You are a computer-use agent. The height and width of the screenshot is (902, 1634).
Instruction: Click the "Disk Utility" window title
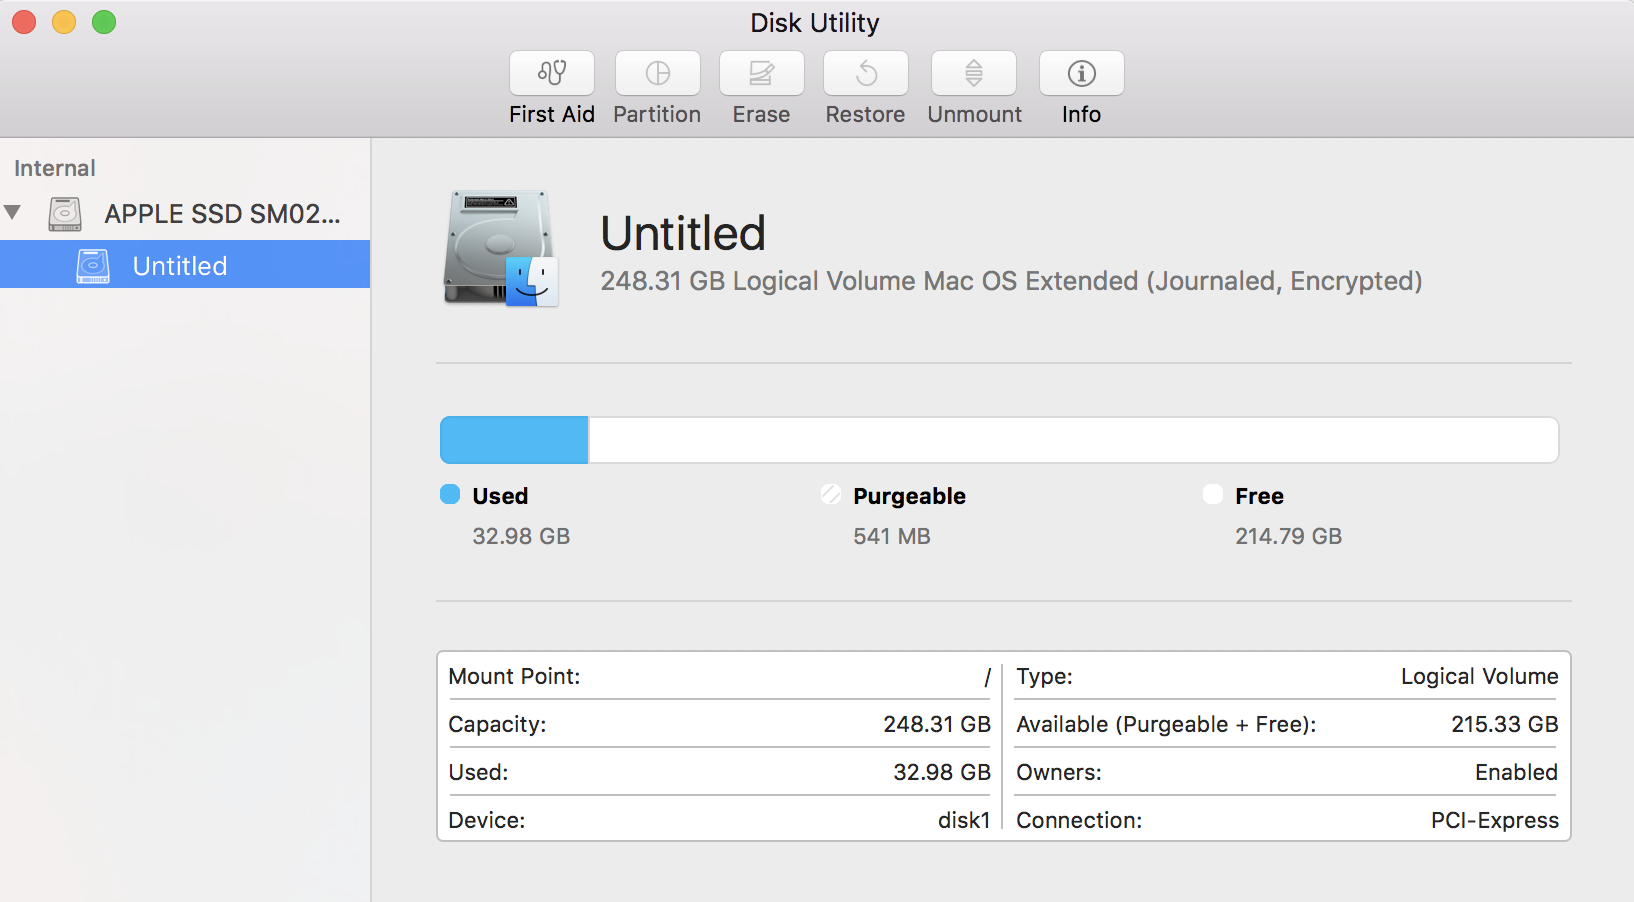coord(815,22)
